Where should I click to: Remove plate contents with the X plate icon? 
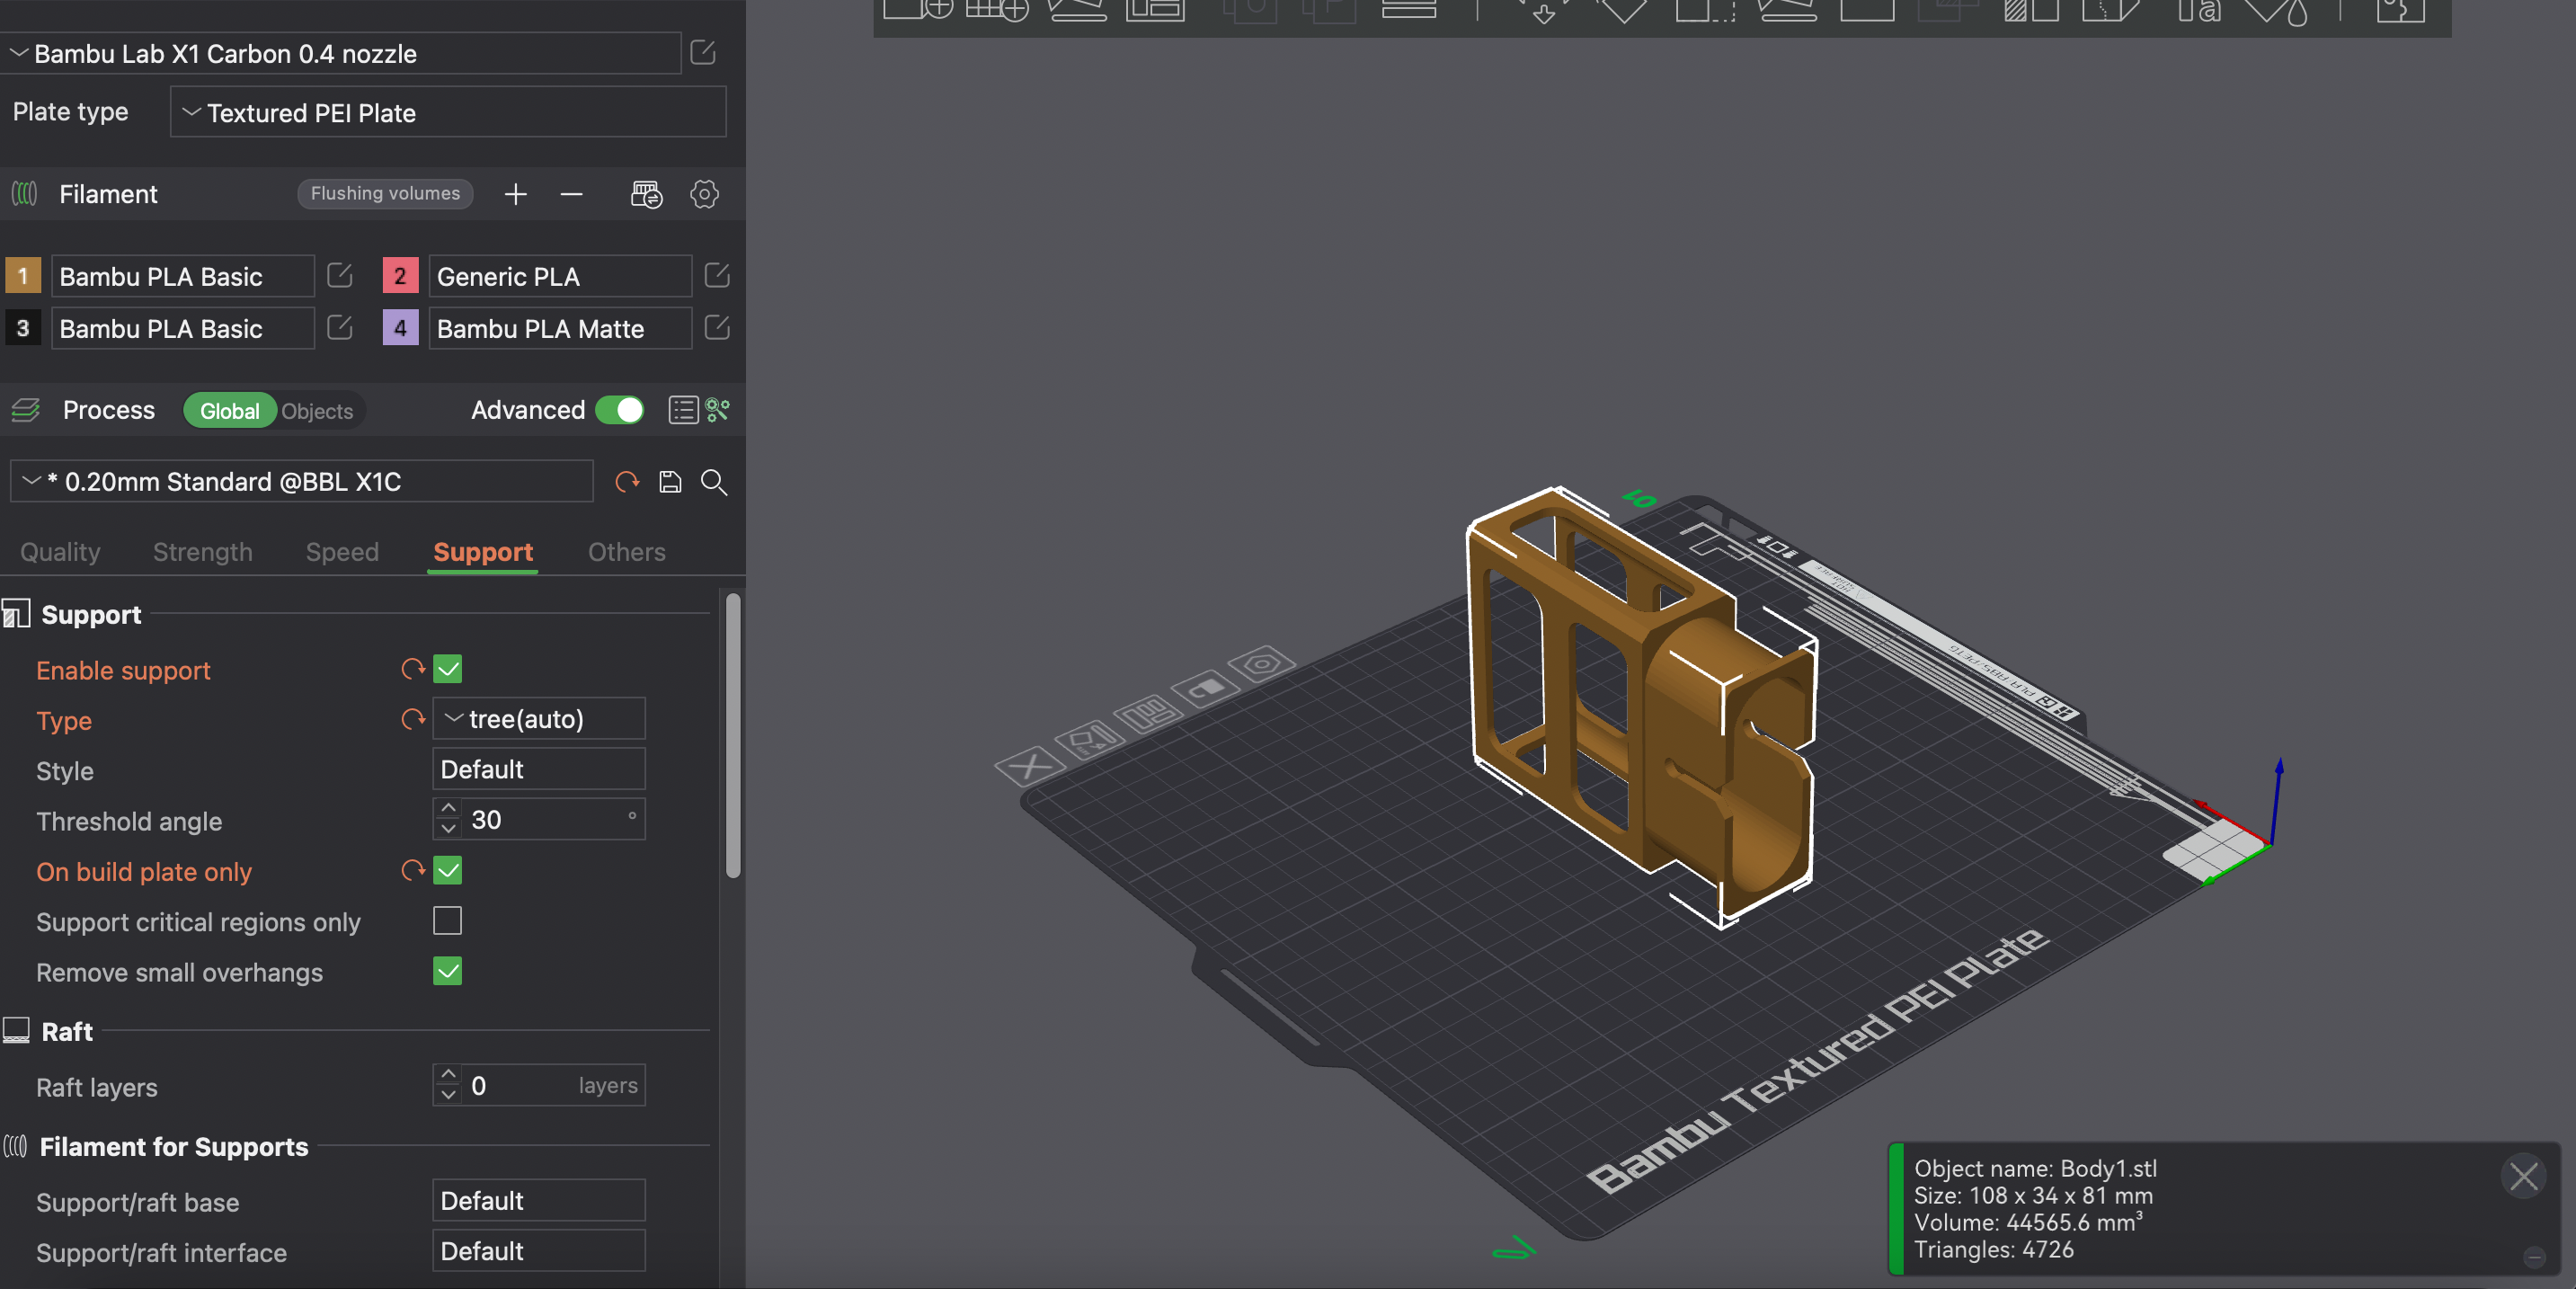click(1029, 766)
